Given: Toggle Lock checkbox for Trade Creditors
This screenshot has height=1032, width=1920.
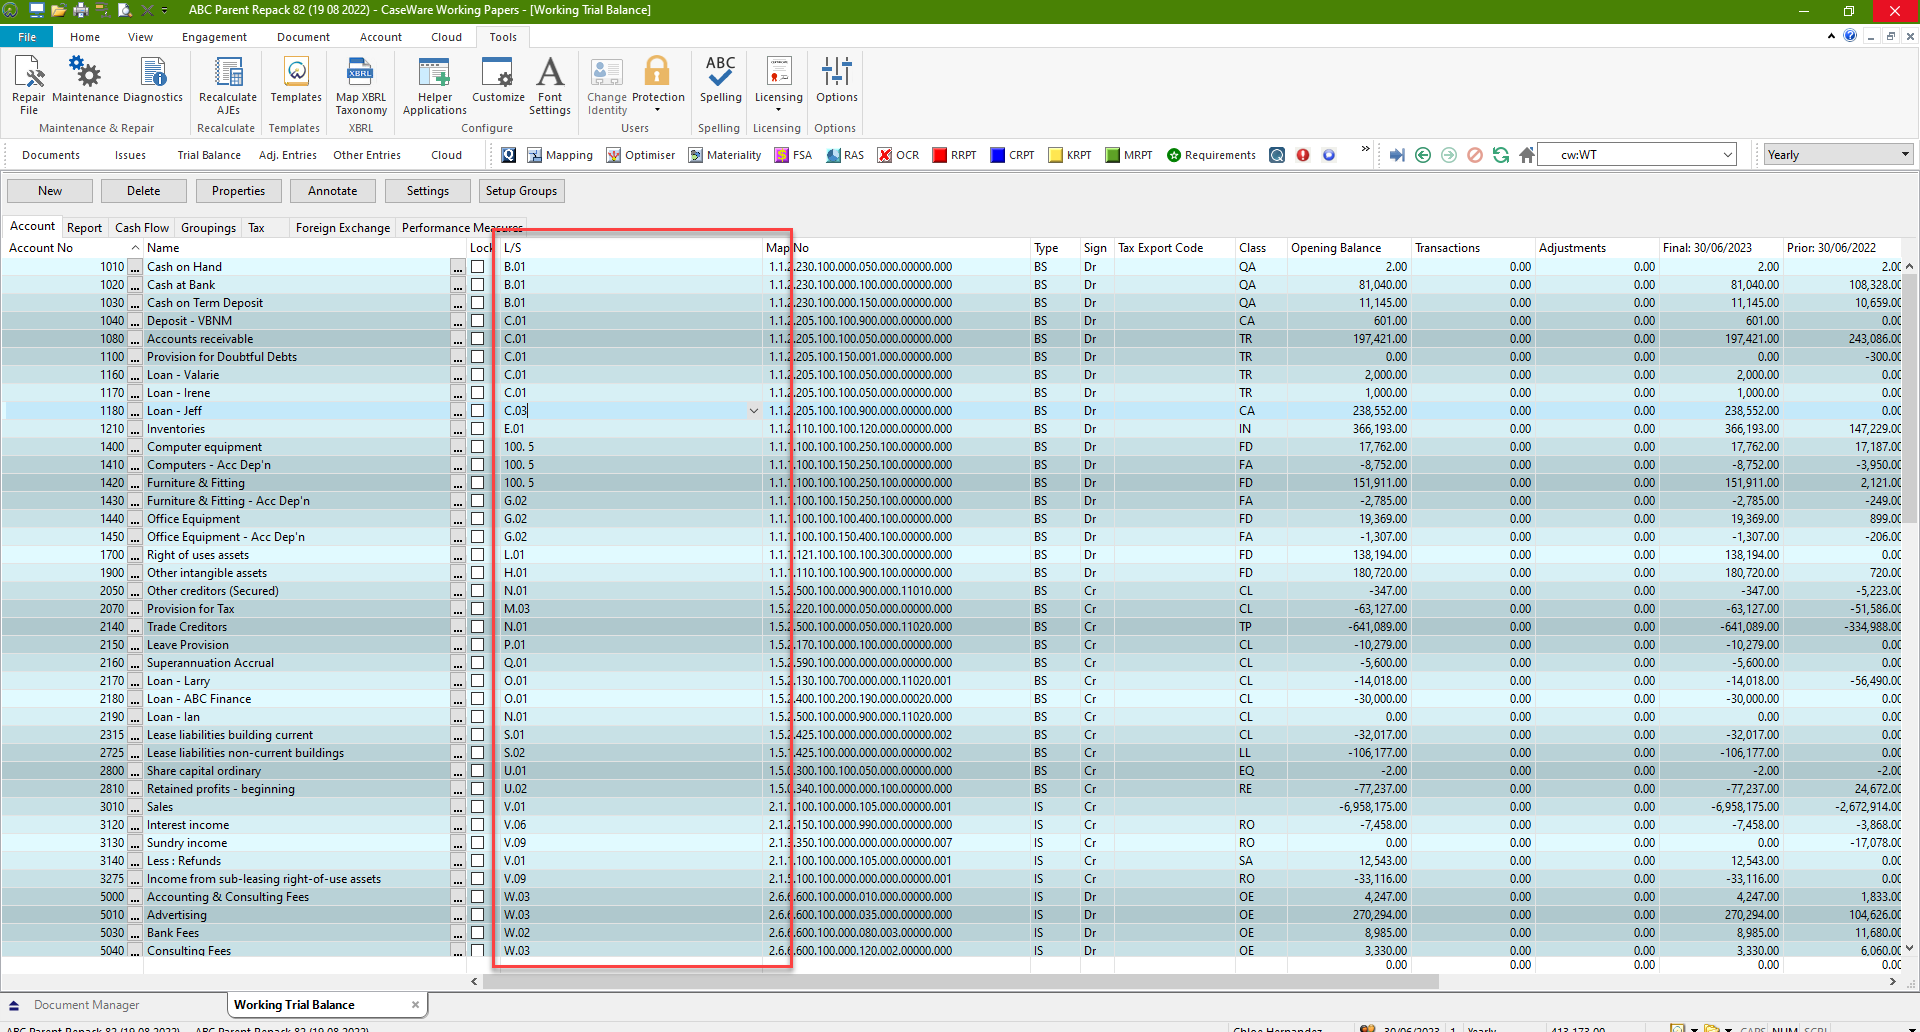Looking at the screenshot, I should 478,627.
